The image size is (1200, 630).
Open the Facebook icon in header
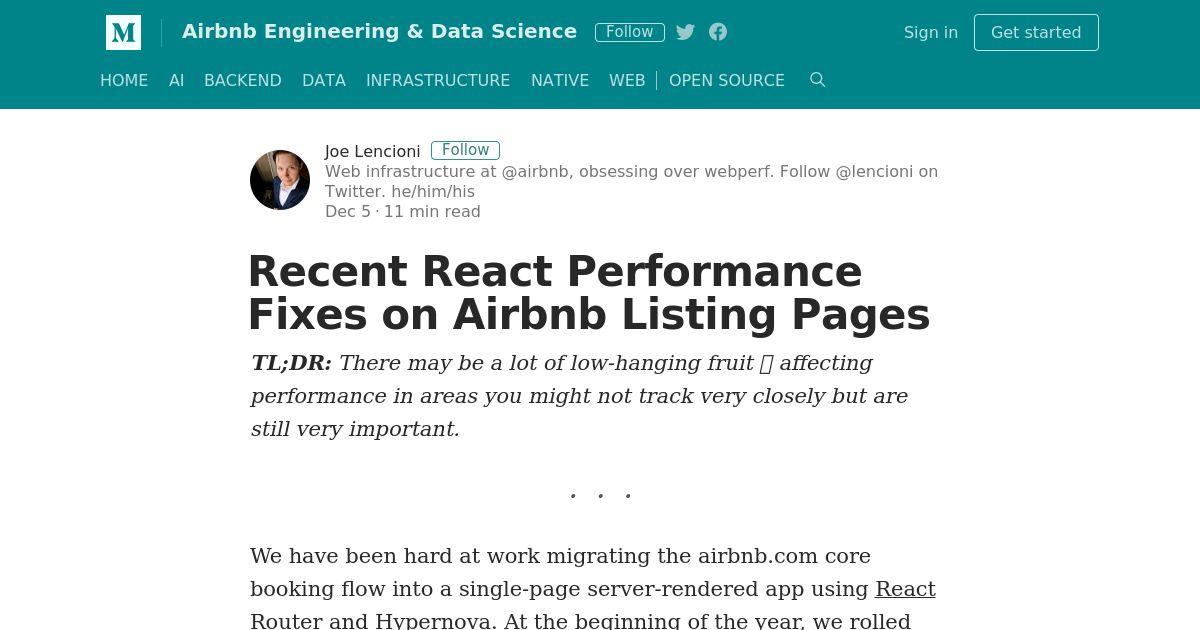click(x=718, y=32)
